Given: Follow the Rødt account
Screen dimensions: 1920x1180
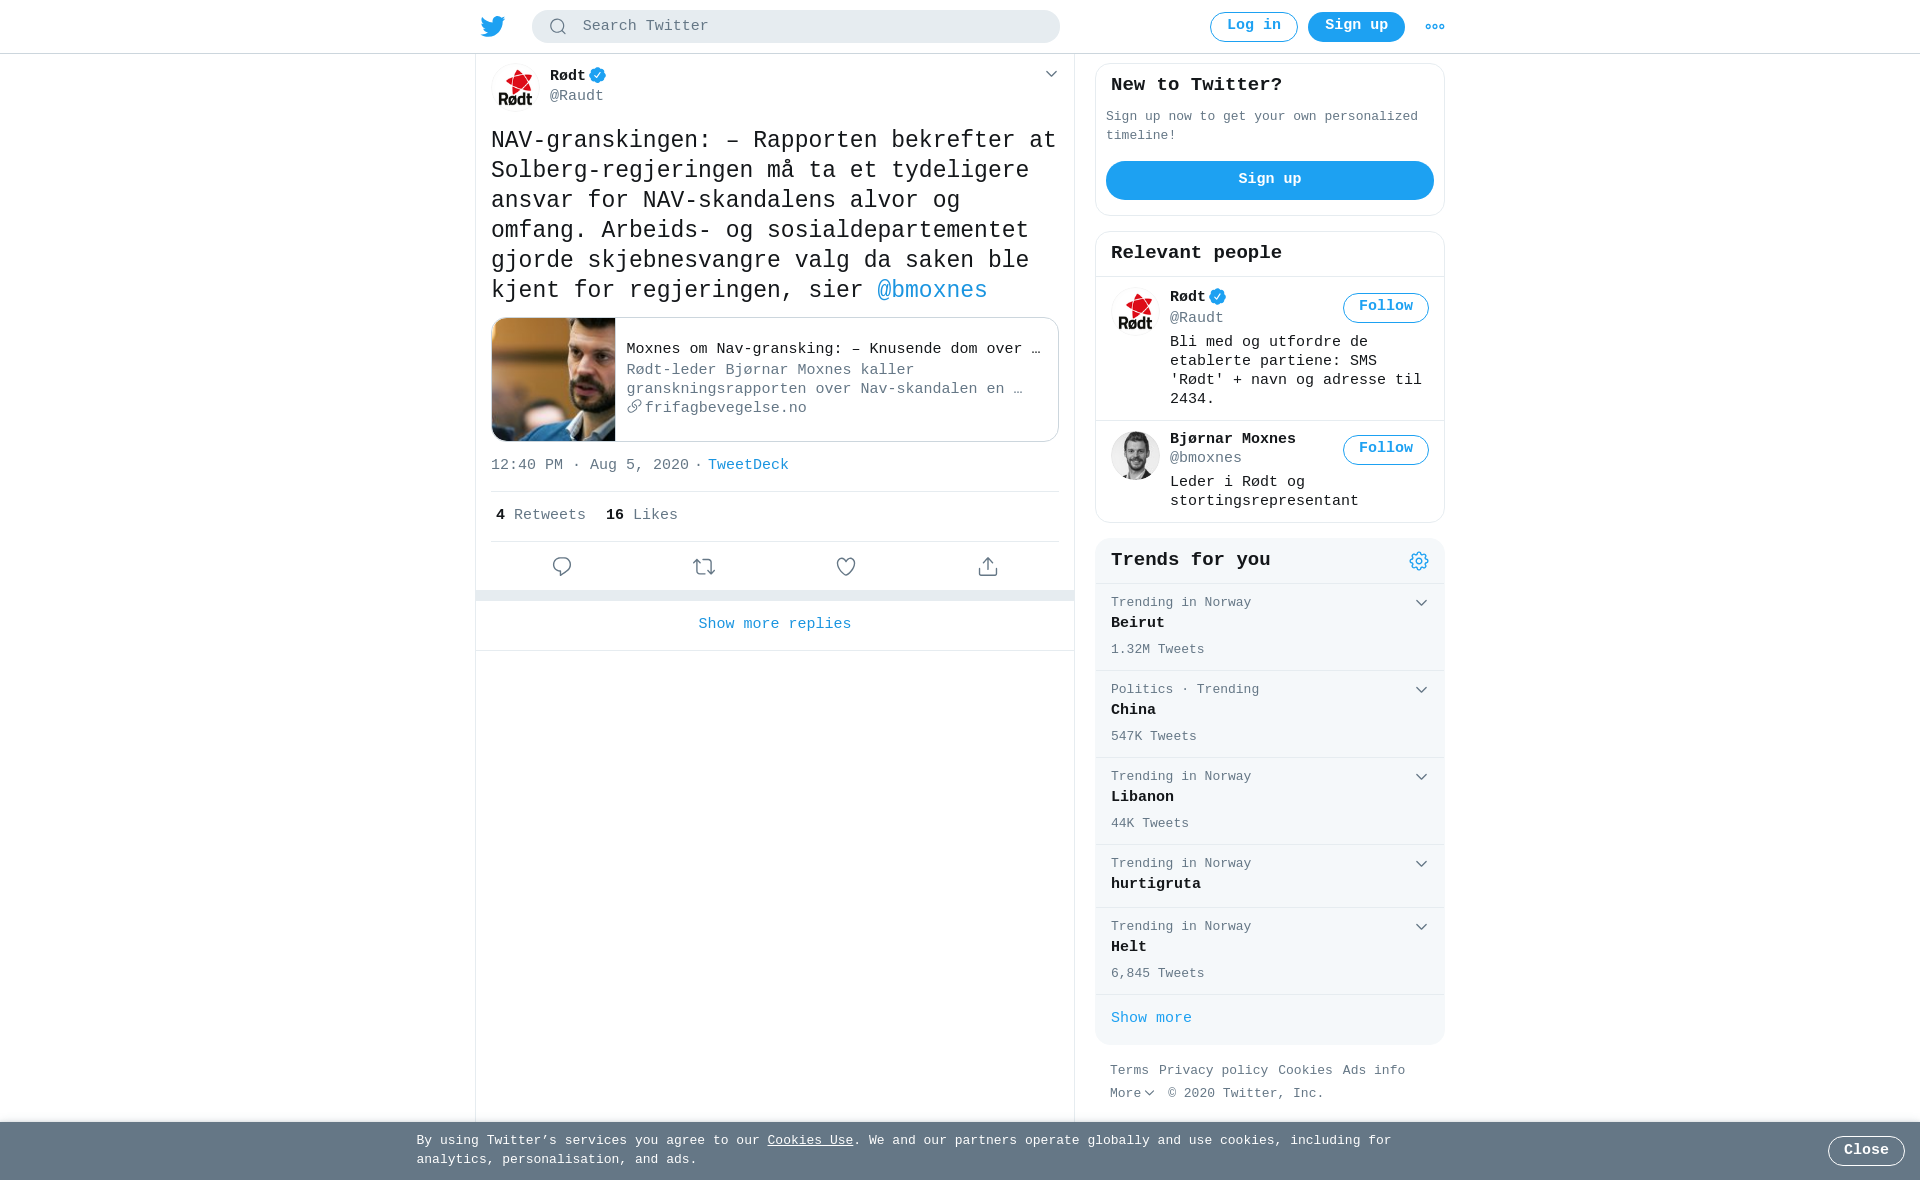Looking at the screenshot, I should 1386,308.
